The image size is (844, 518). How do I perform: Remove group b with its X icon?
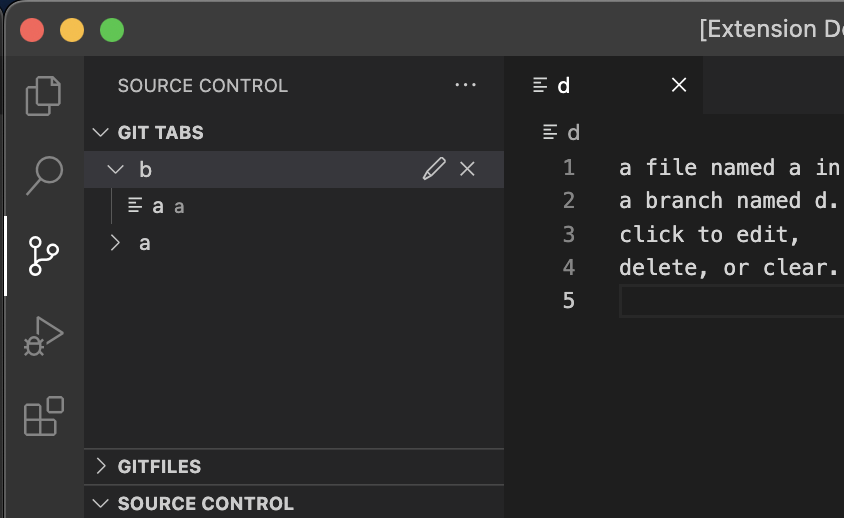pos(467,169)
